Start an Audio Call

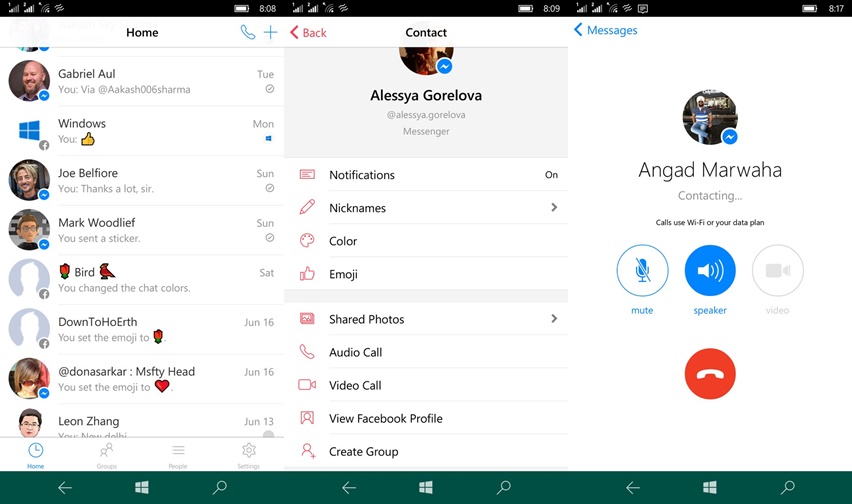[426, 352]
